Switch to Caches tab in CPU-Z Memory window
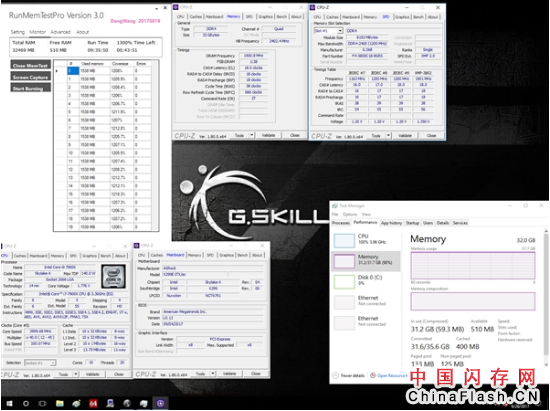550x411 pixels. click(x=196, y=17)
